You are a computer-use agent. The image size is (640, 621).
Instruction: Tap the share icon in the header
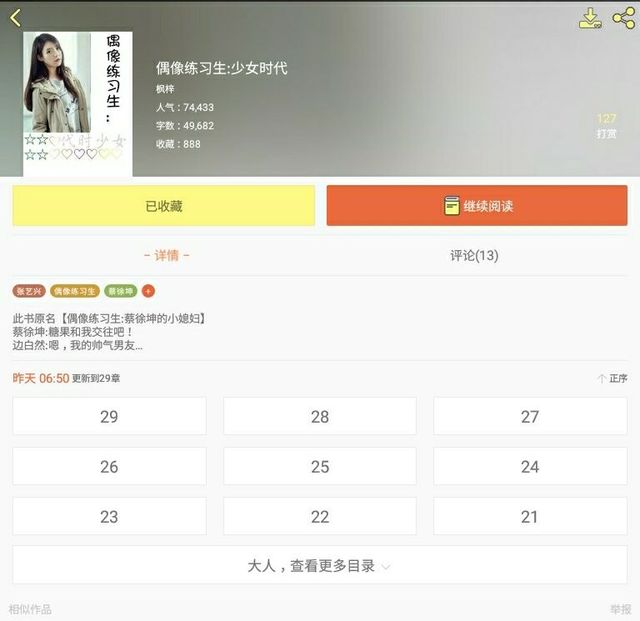coord(624,19)
